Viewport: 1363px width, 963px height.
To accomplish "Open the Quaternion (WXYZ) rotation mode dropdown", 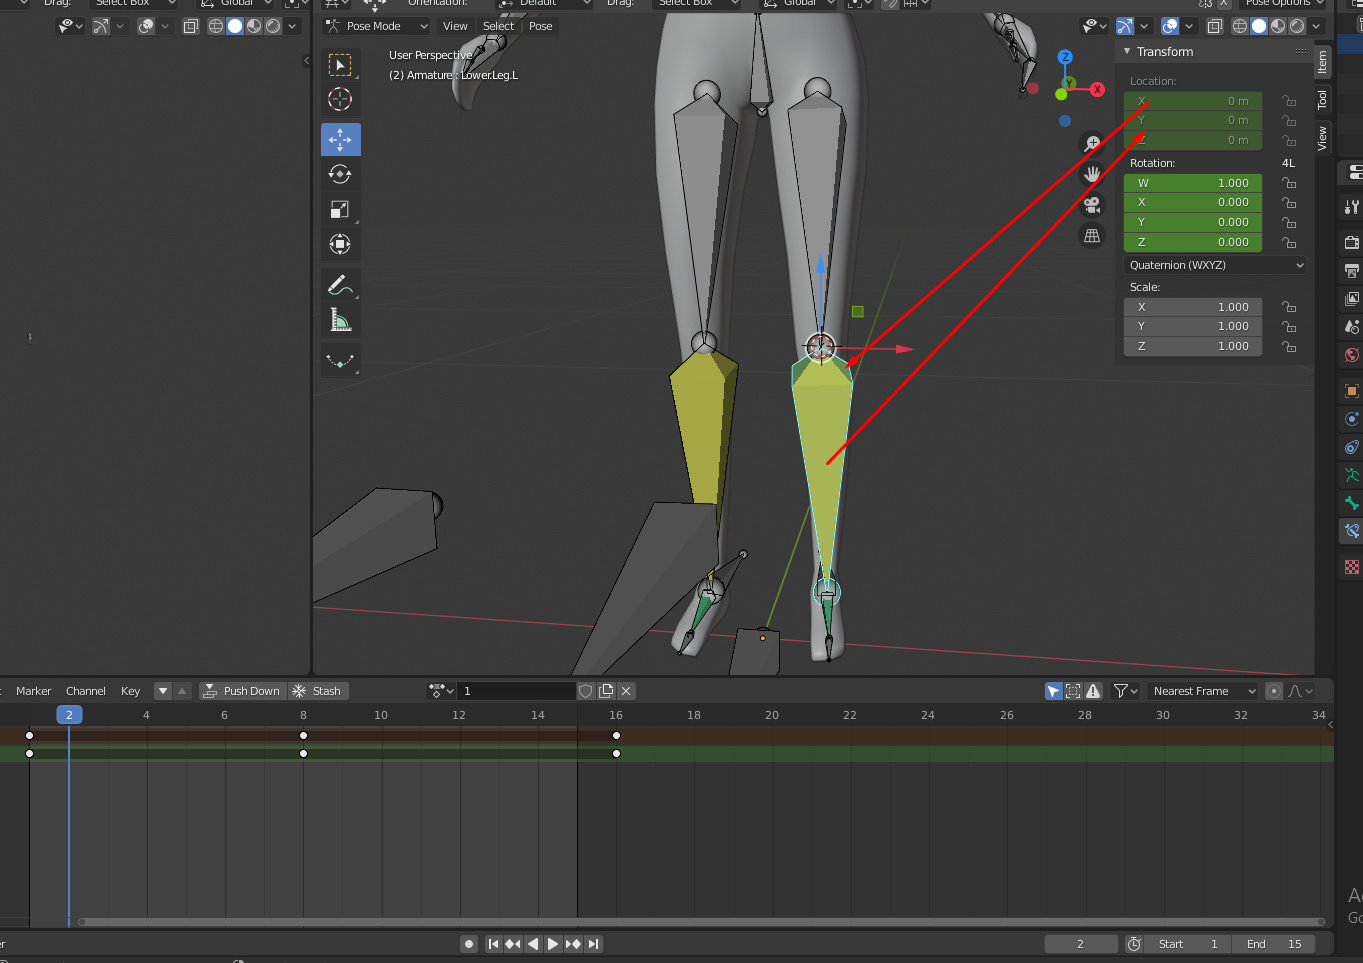I will tap(1213, 265).
